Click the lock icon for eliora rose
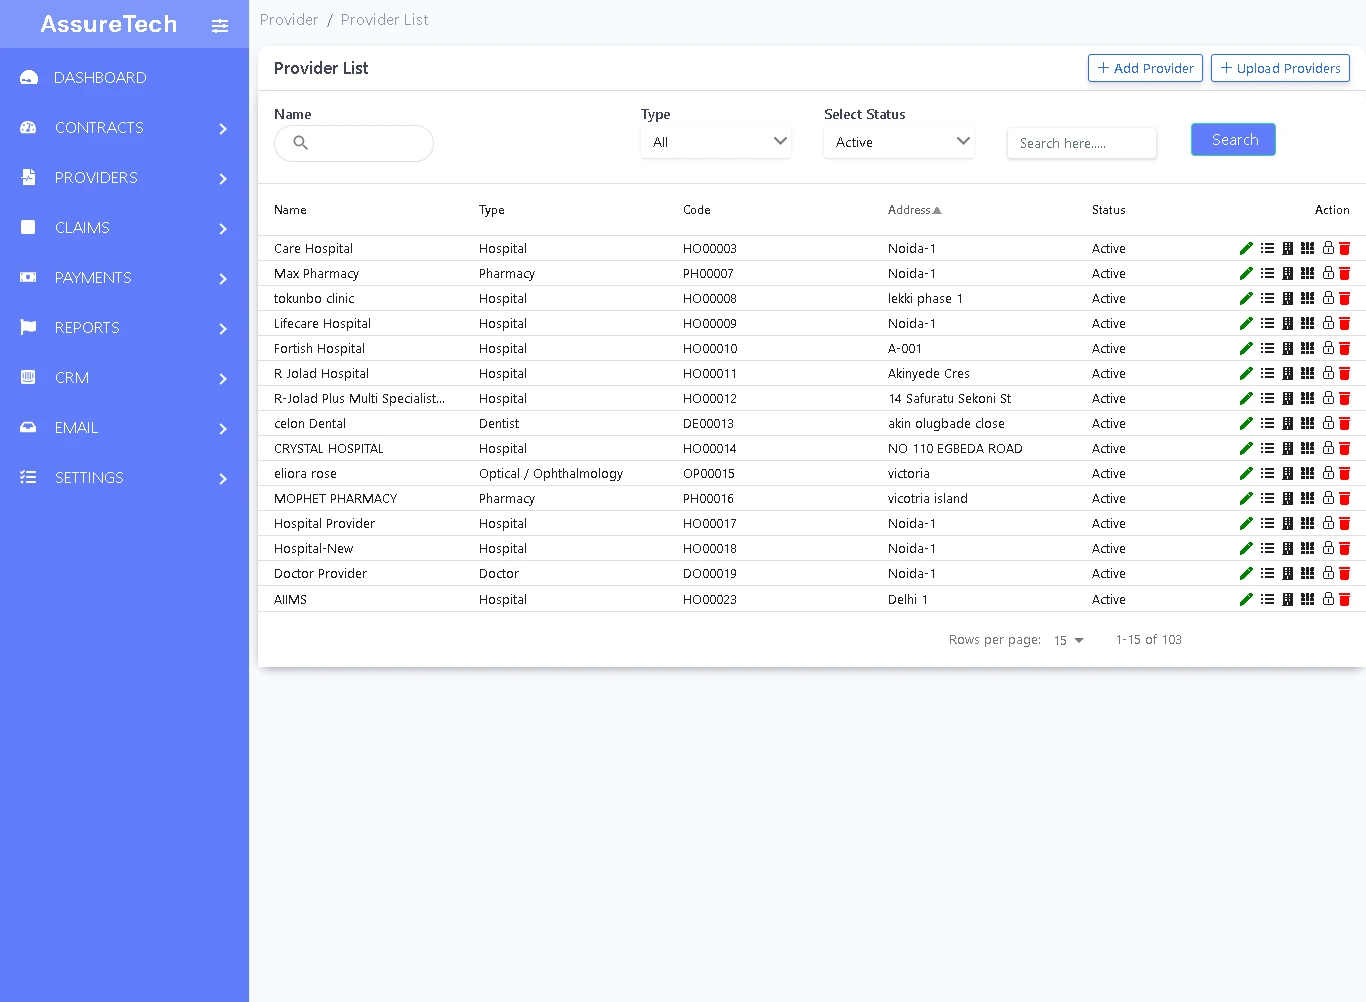This screenshot has height=1002, width=1366. tap(1328, 473)
